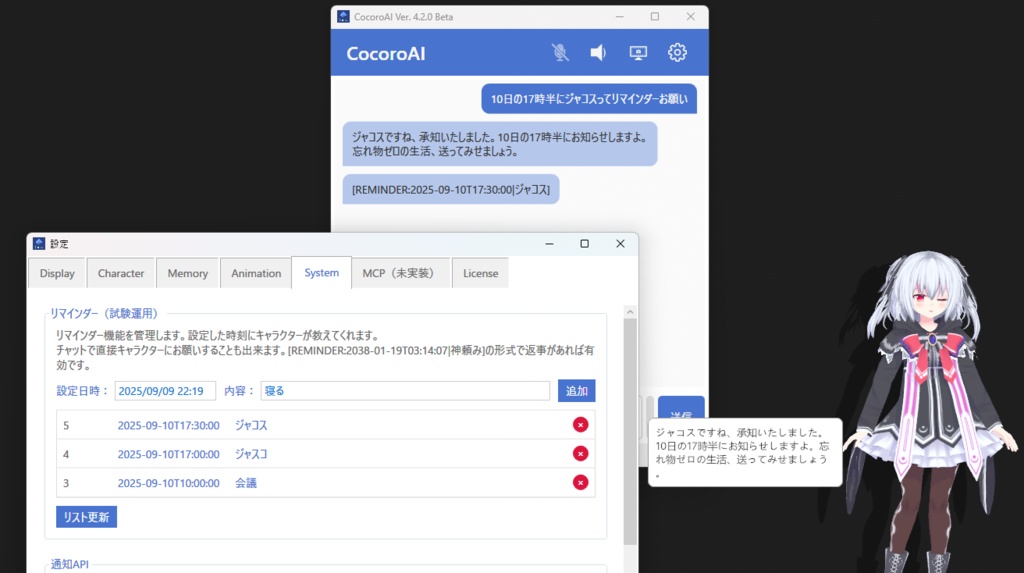Click the user message about 10日の17時半
1024x573 pixels.
point(589,99)
